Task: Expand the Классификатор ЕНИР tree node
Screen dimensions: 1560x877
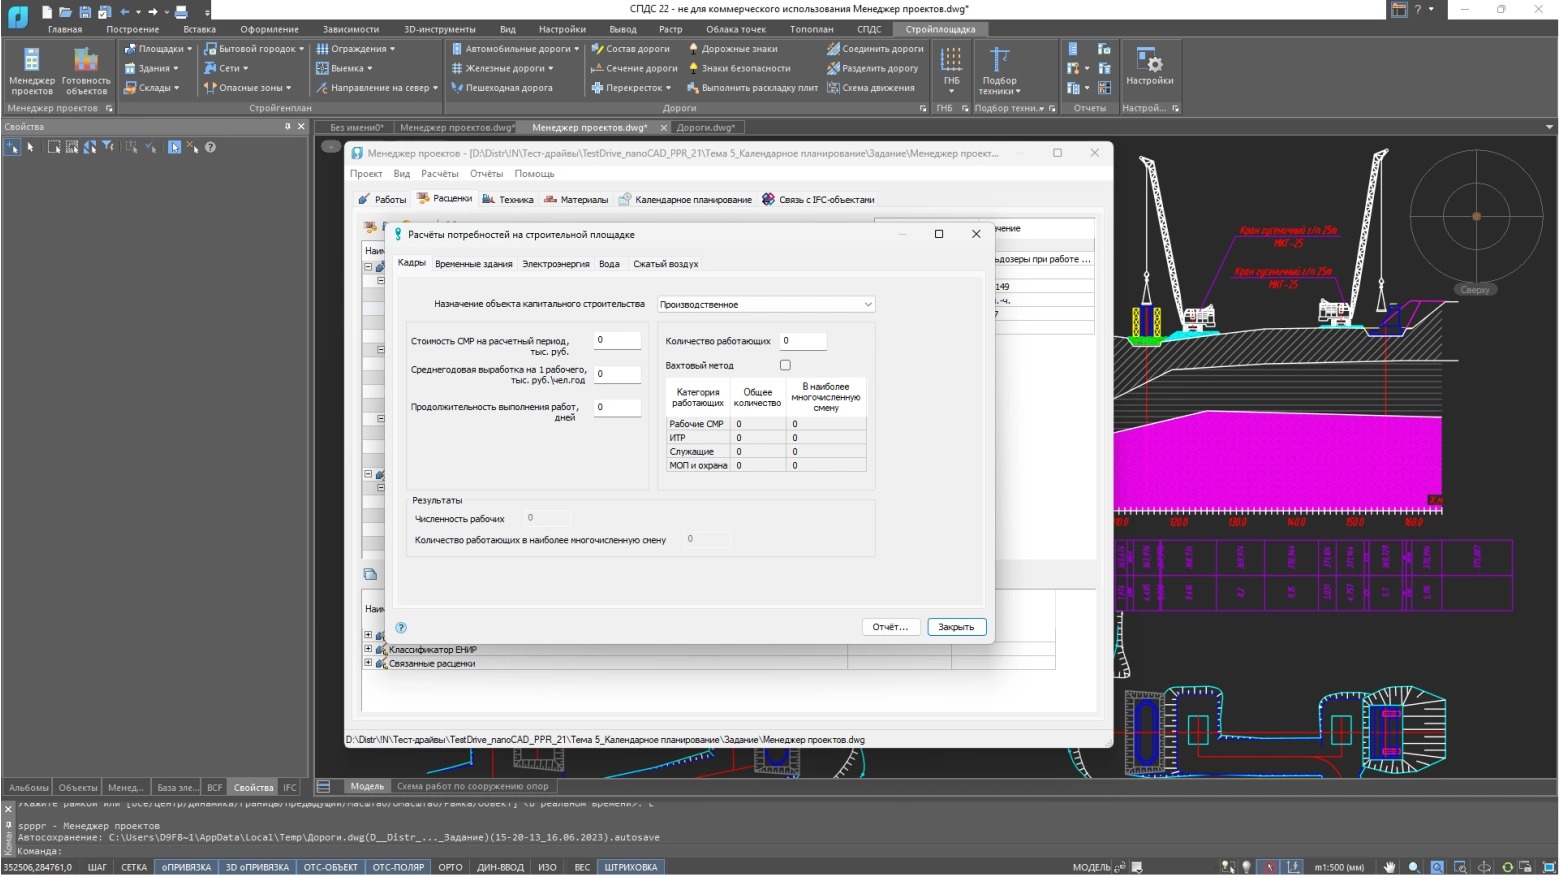Action: click(368, 650)
